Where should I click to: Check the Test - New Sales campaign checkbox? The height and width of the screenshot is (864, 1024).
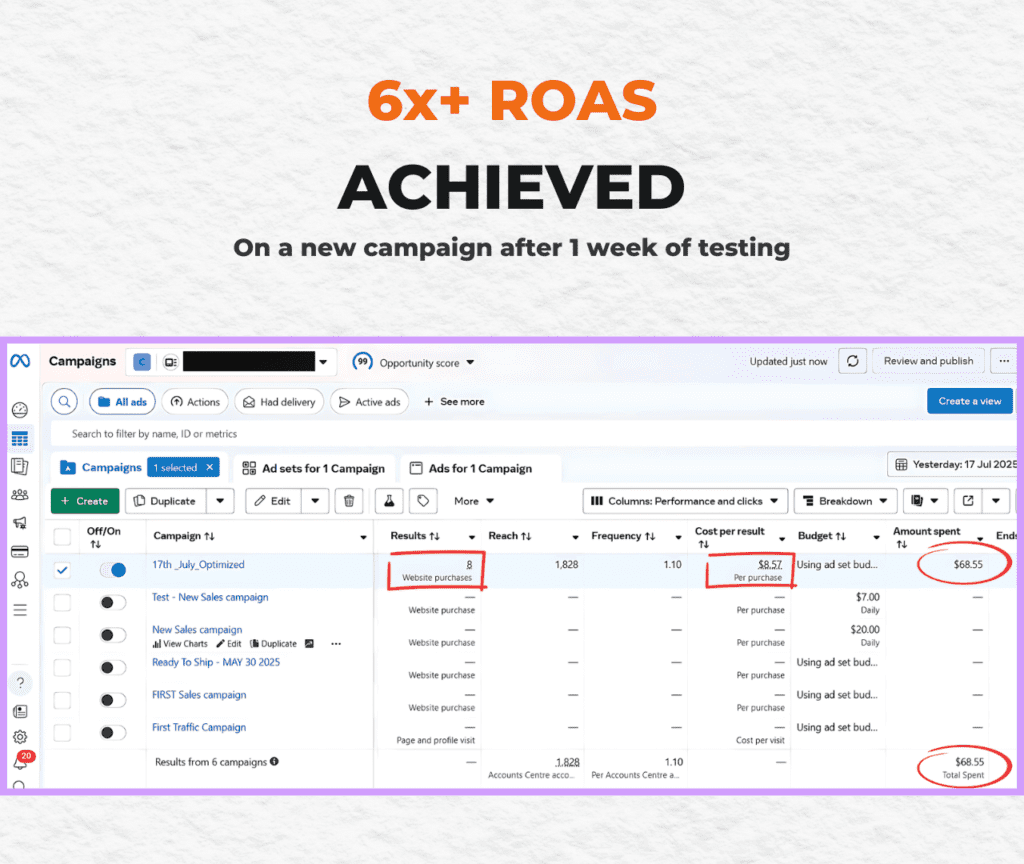(63, 602)
